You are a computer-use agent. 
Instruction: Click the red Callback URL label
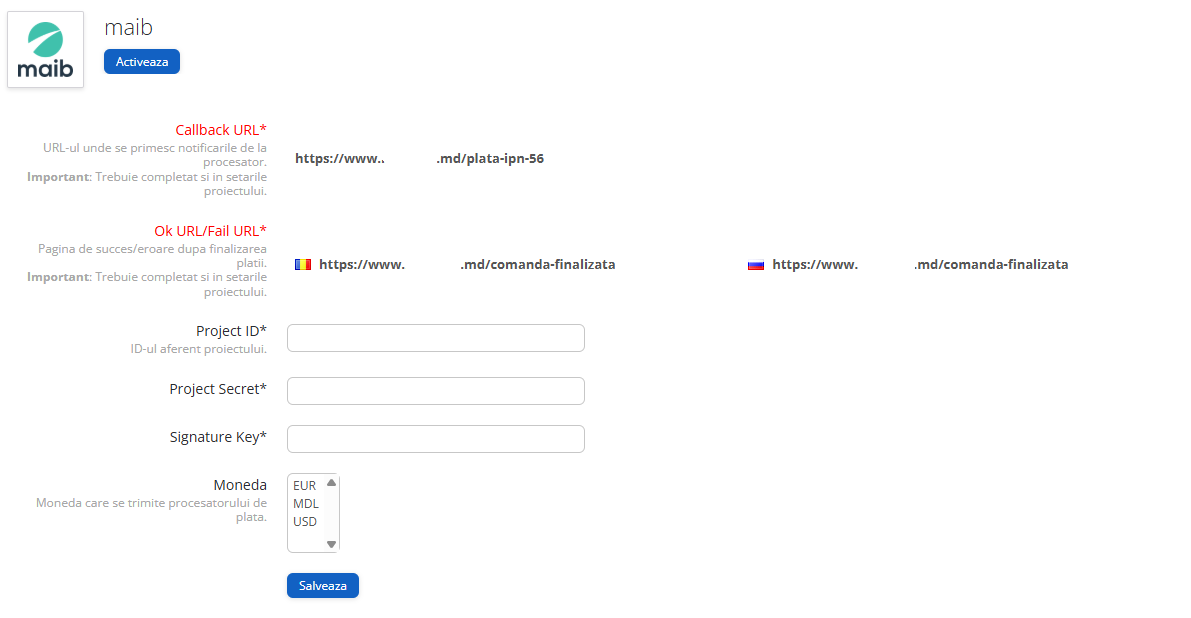tap(221, 130)
